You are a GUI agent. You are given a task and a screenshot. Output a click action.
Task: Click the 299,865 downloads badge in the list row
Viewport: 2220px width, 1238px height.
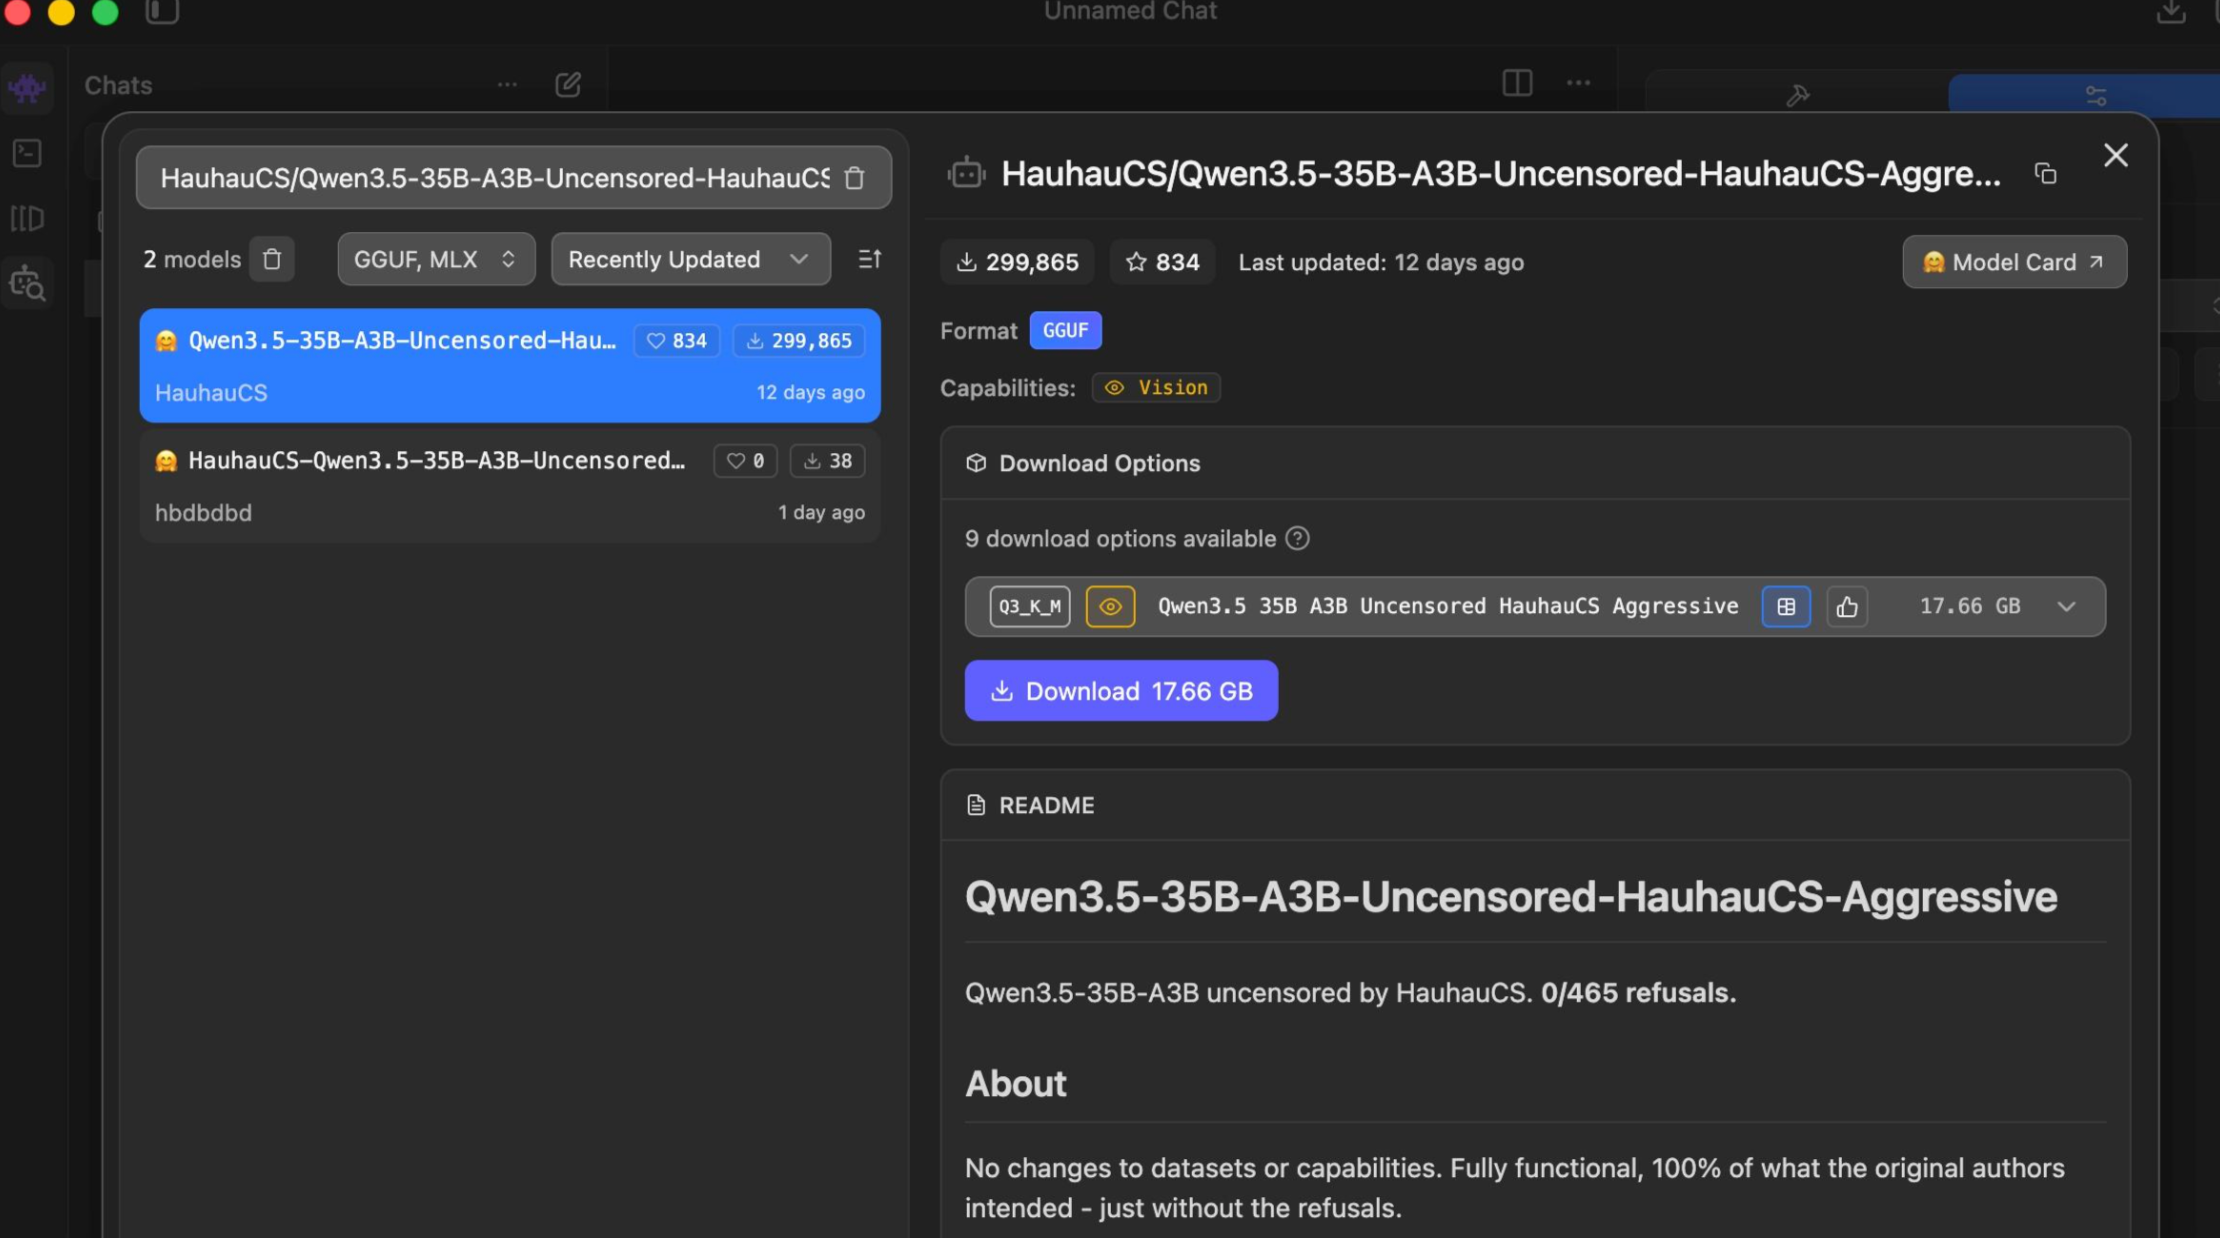point(799,341)
